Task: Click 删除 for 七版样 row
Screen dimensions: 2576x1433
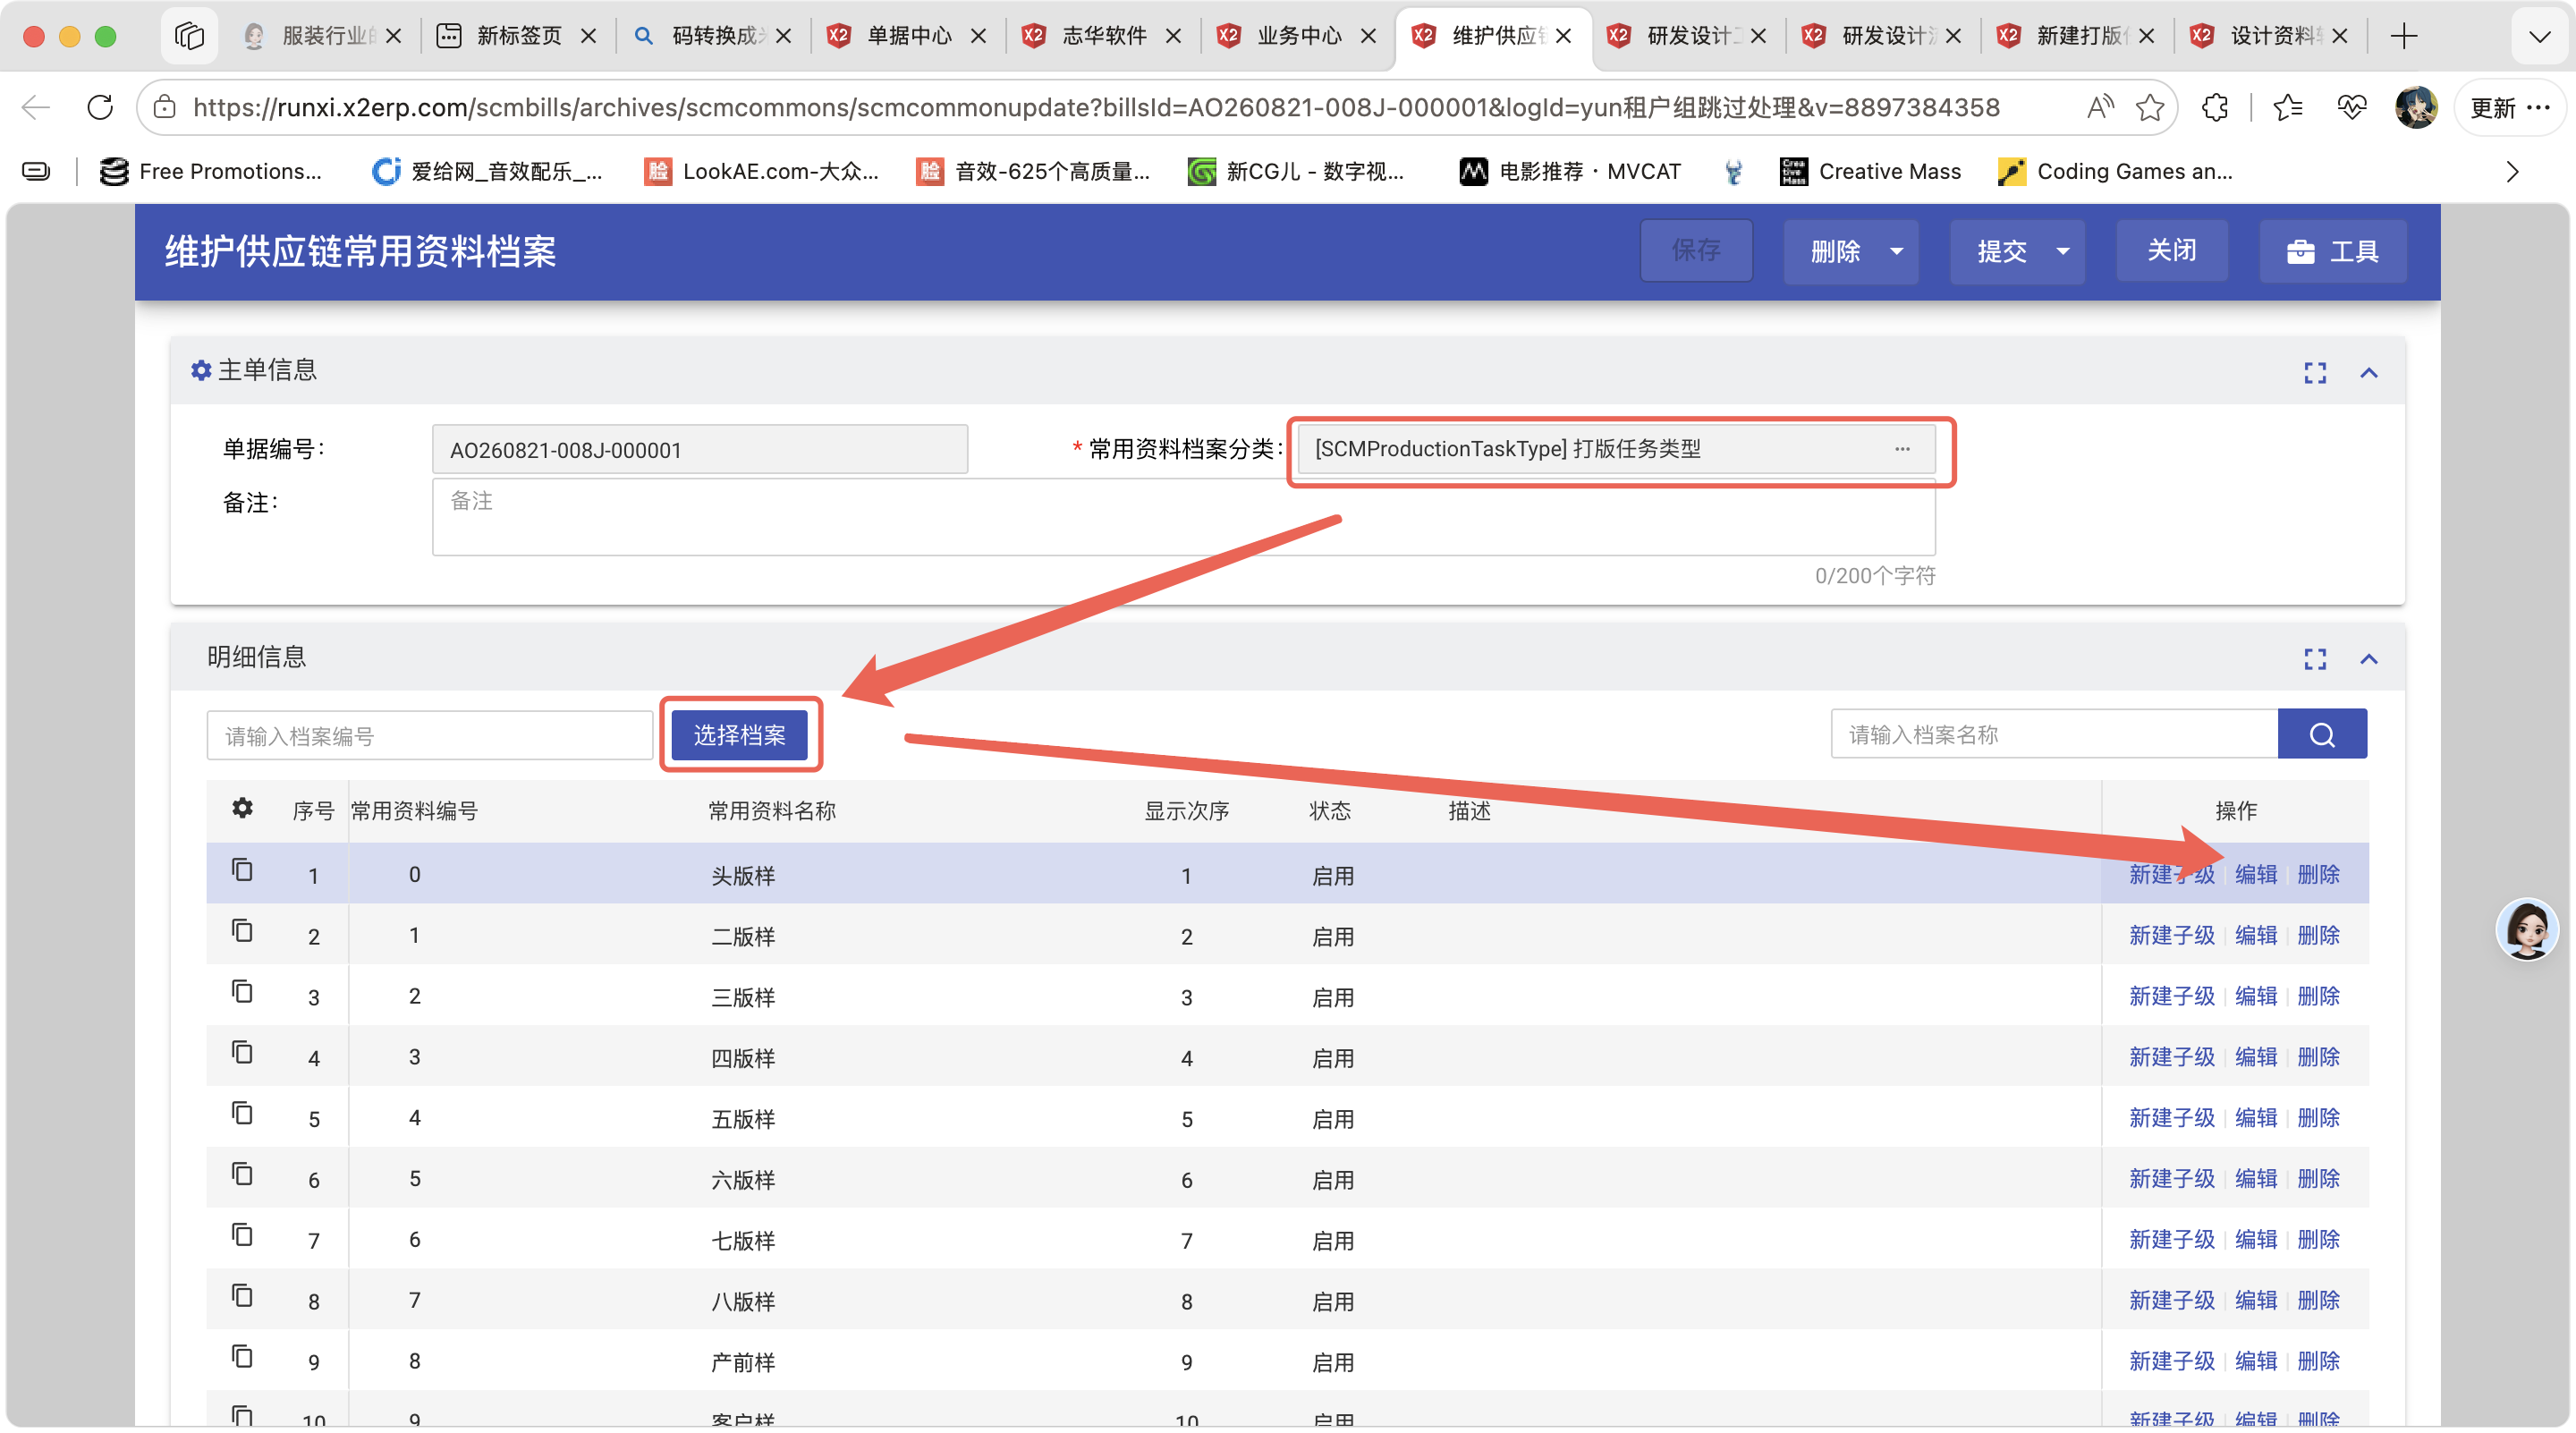Action: pos(2319,1239)
